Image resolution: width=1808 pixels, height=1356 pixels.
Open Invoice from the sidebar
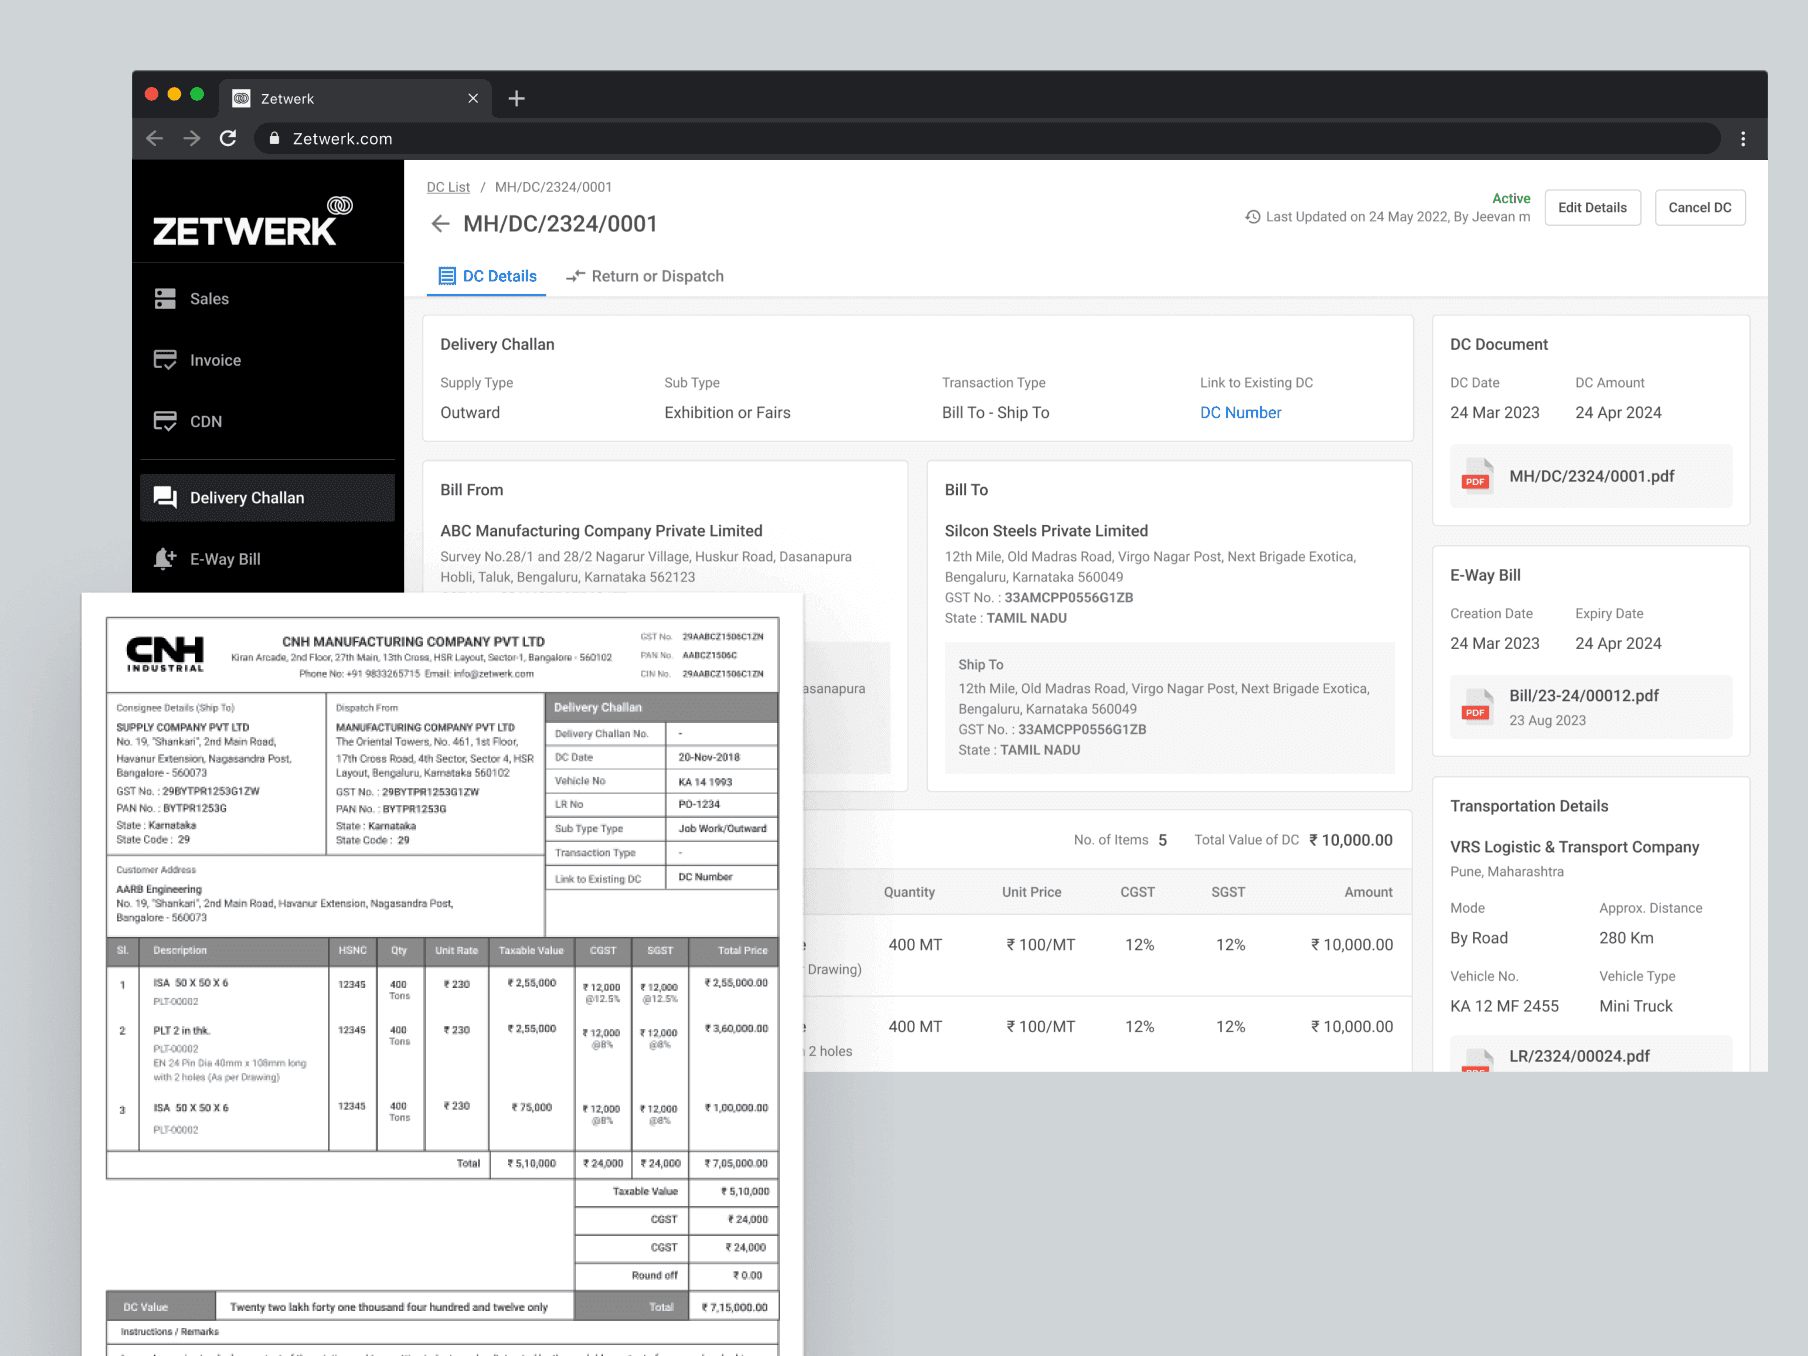268,360
